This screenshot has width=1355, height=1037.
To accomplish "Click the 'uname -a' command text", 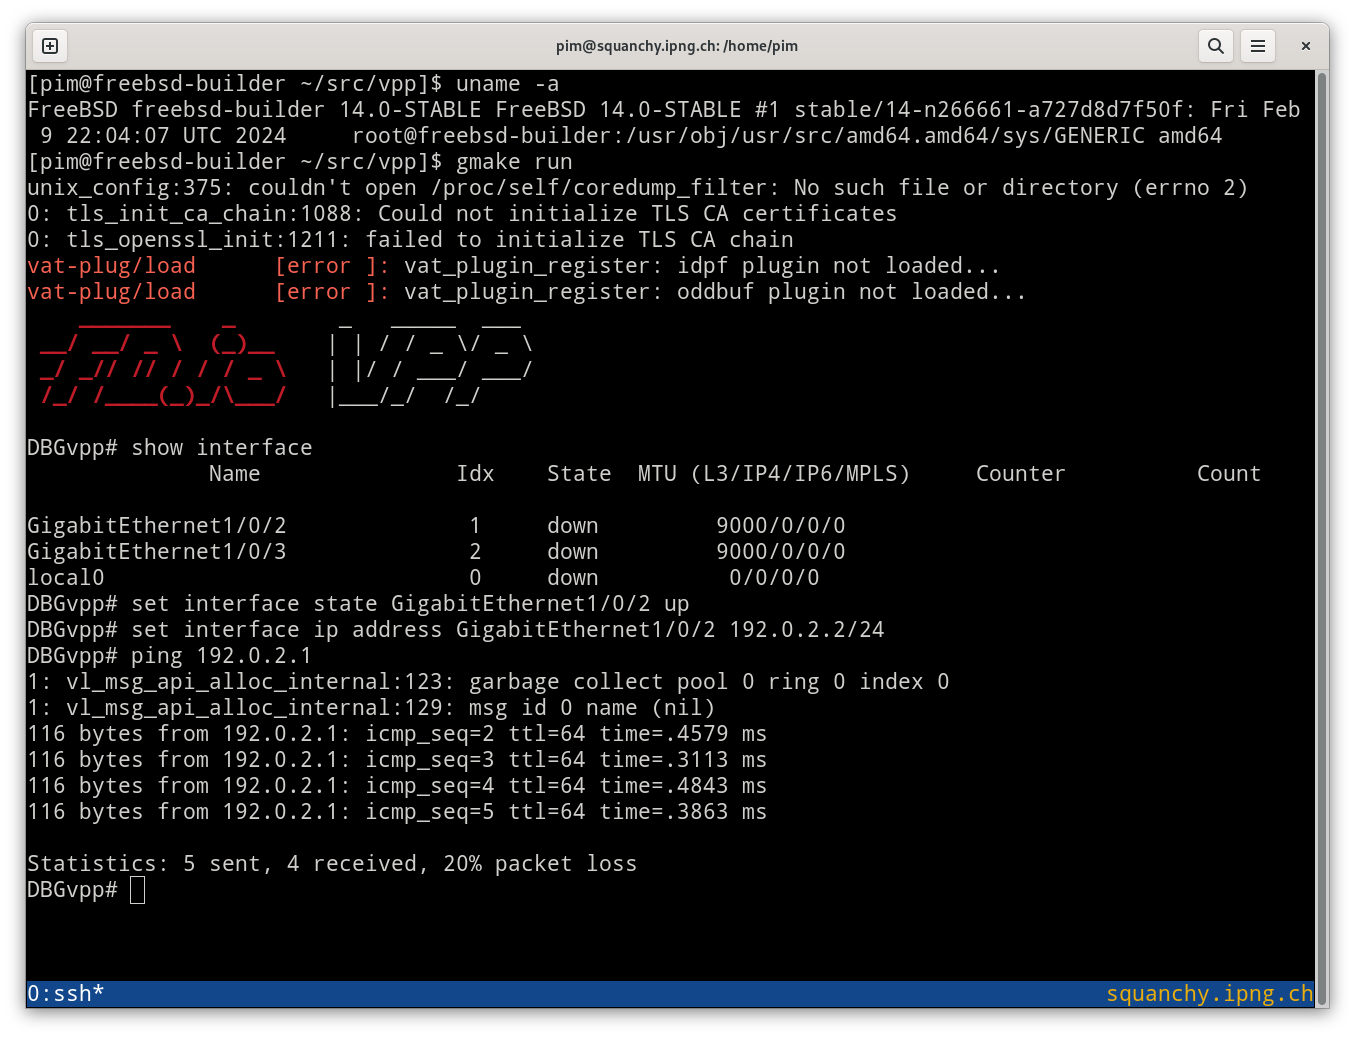I will pyautogui.click(x=507, y=84).
